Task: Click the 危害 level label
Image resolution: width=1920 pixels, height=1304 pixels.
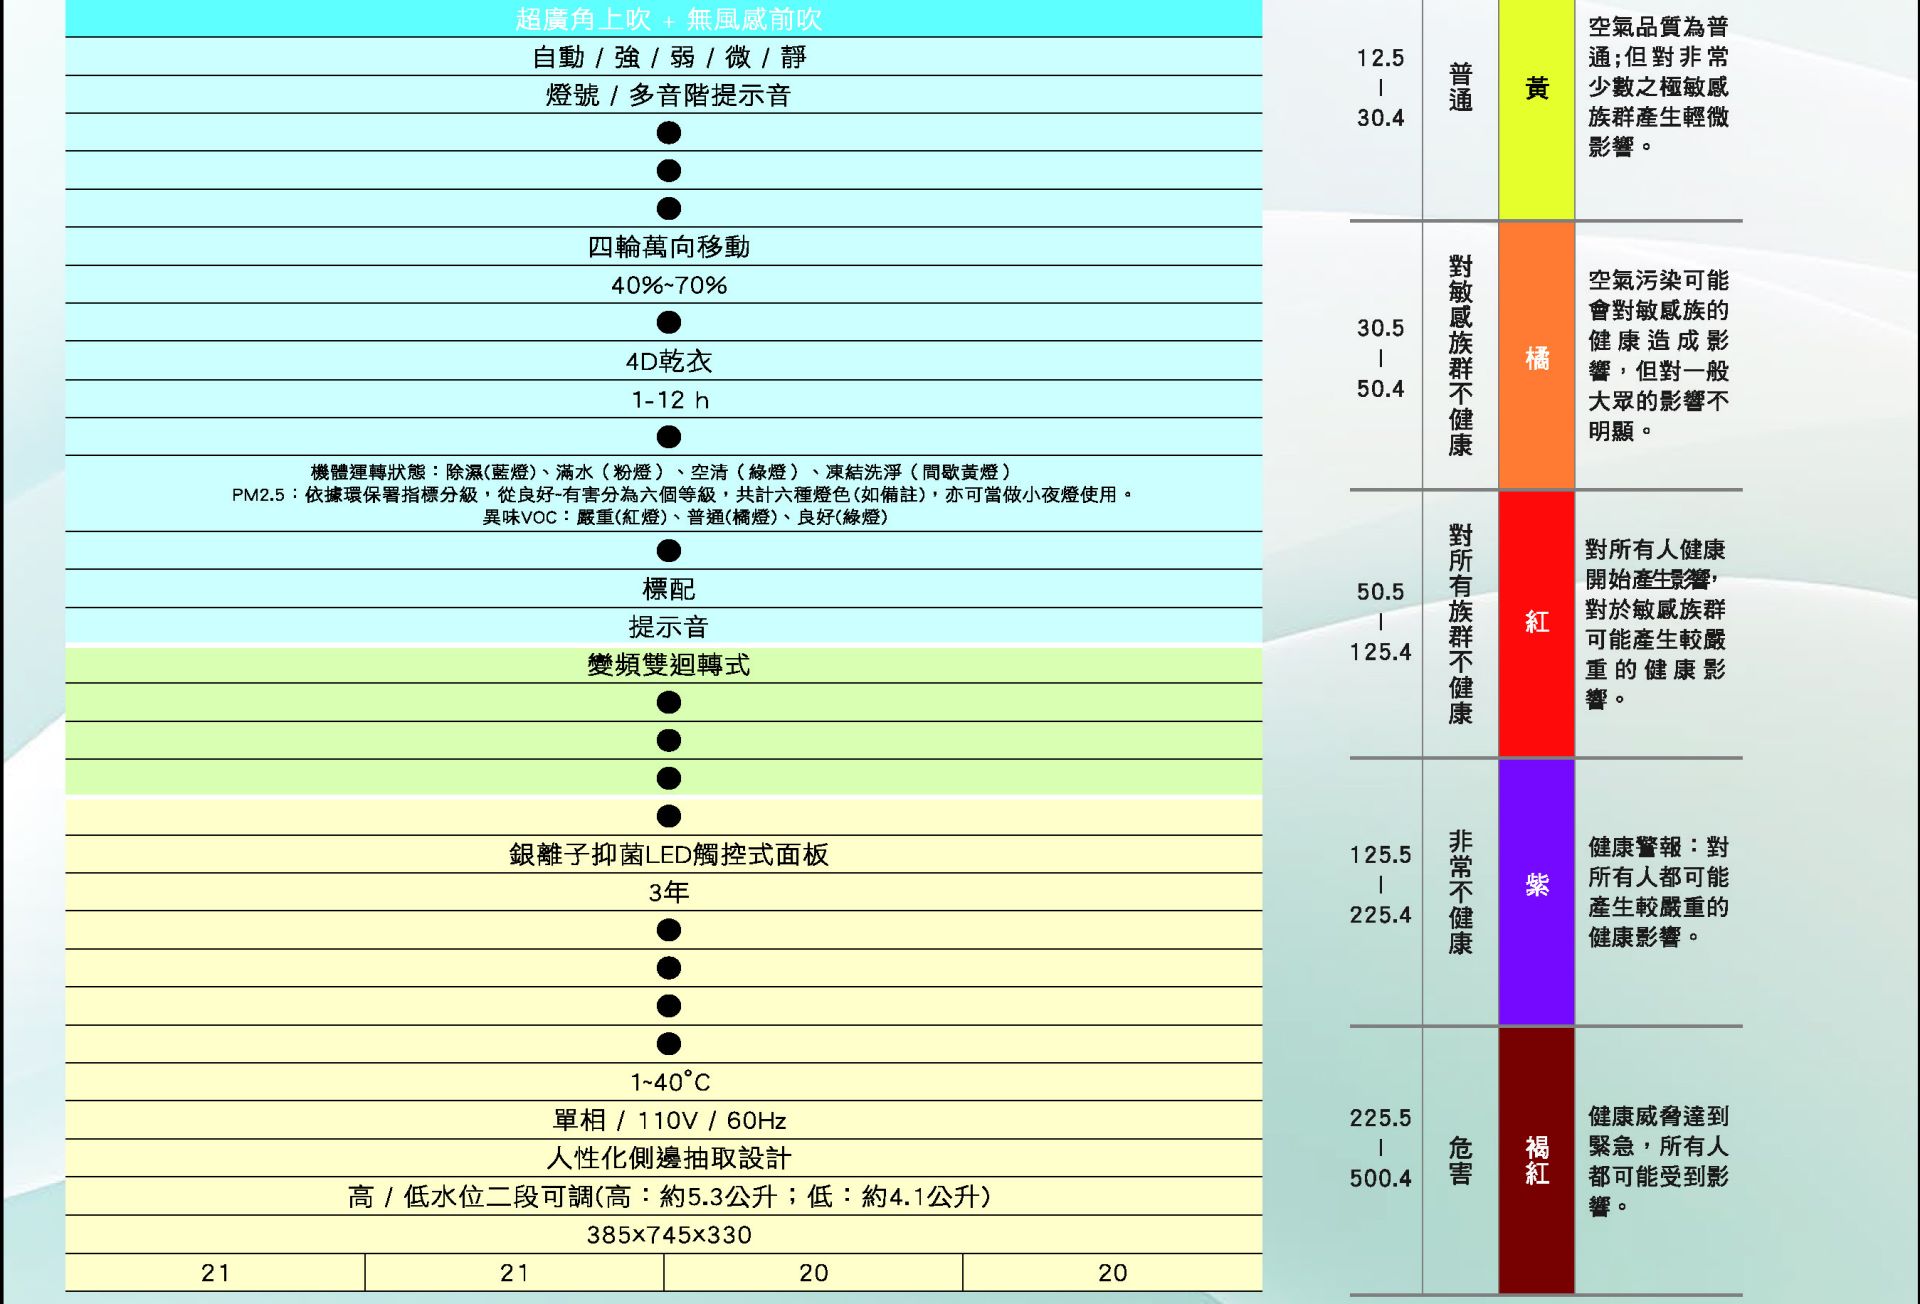Action: tap(1460, 1160)
